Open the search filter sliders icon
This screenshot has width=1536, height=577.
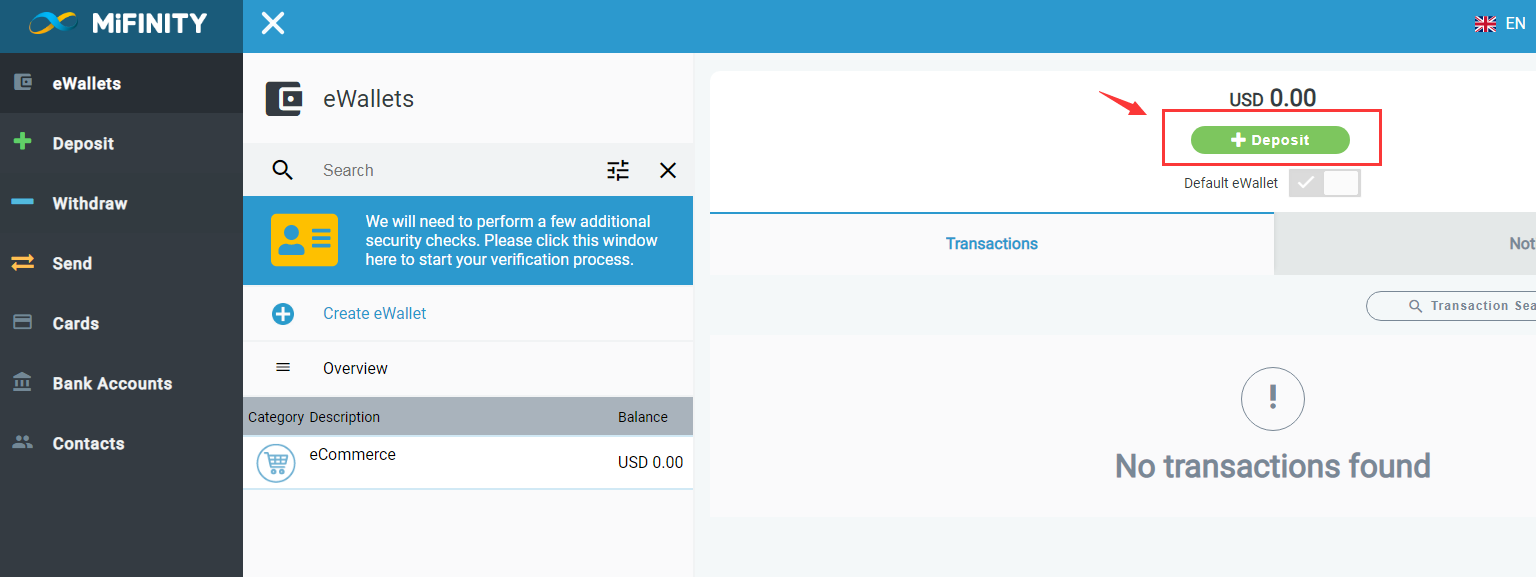(x=619, y=170)
